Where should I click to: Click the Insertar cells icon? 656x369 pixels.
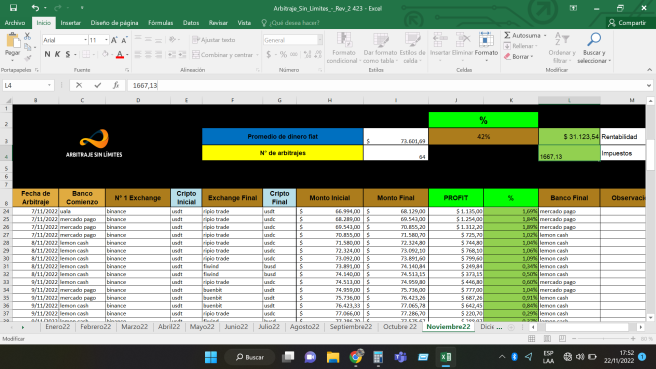click(440, 40)
